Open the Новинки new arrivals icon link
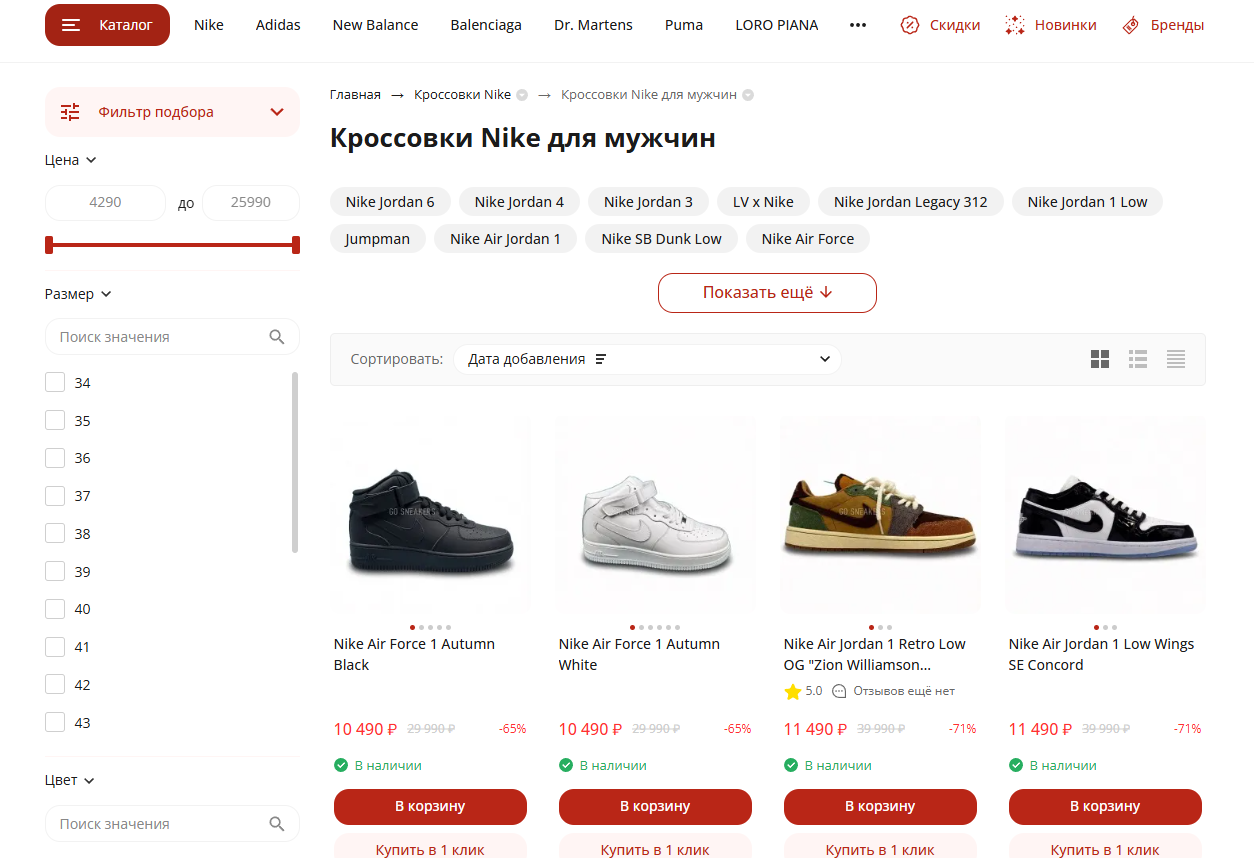Viewport: 1254px width, 858px height. 1015,25
